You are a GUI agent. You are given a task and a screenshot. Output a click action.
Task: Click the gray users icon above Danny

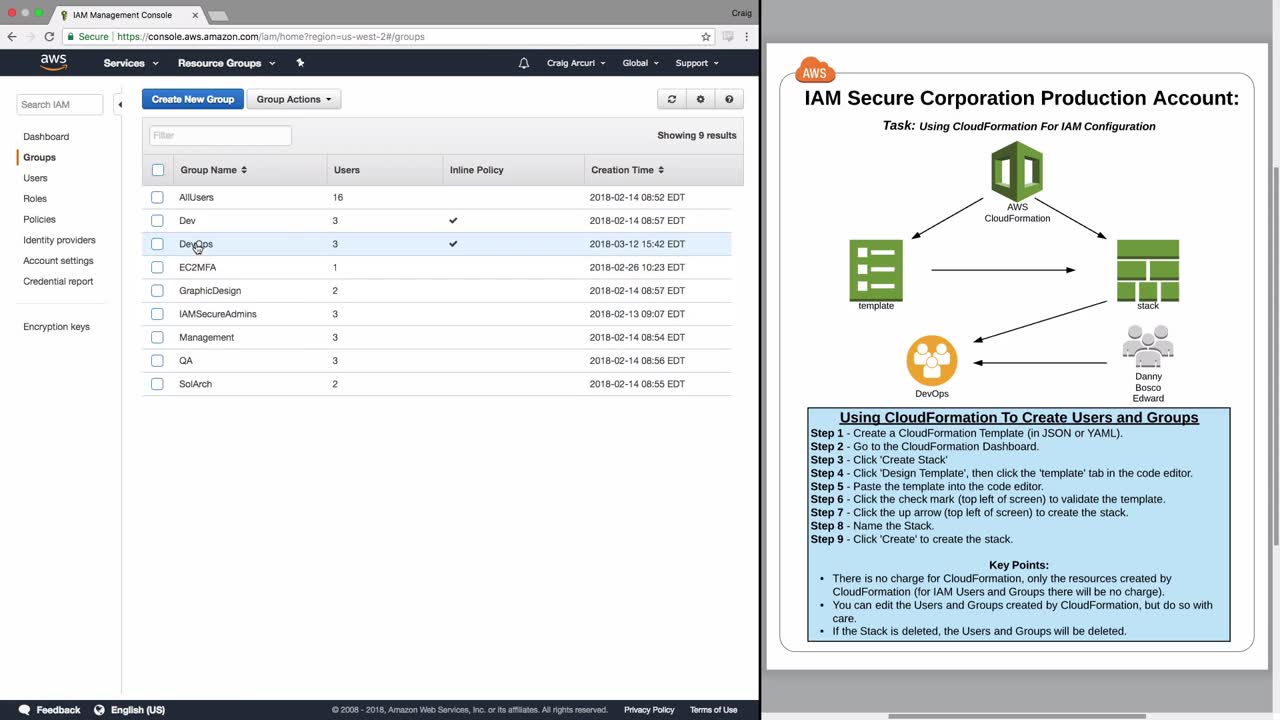coord(1148,346)
